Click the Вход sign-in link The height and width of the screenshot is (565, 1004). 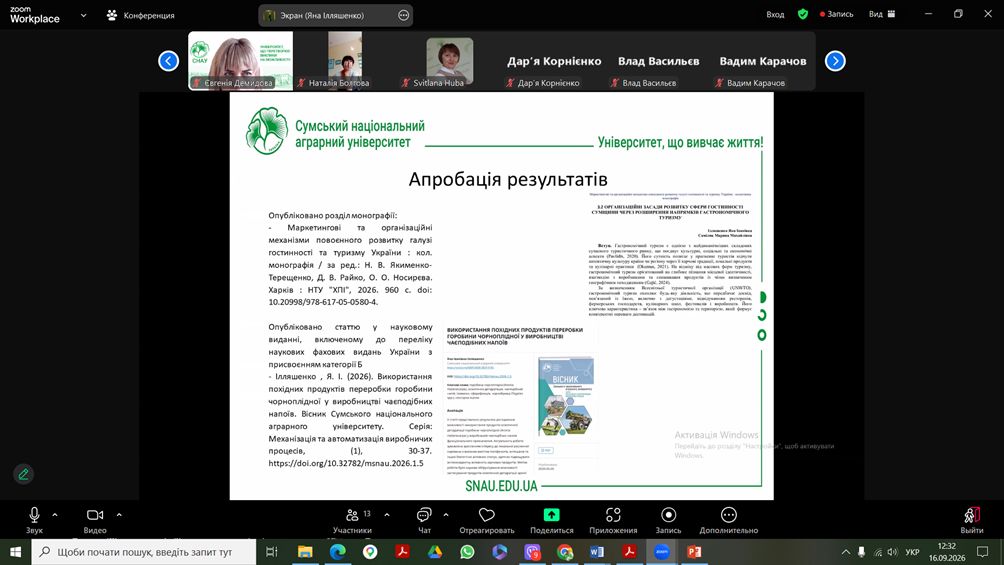(x=775, y=14)
